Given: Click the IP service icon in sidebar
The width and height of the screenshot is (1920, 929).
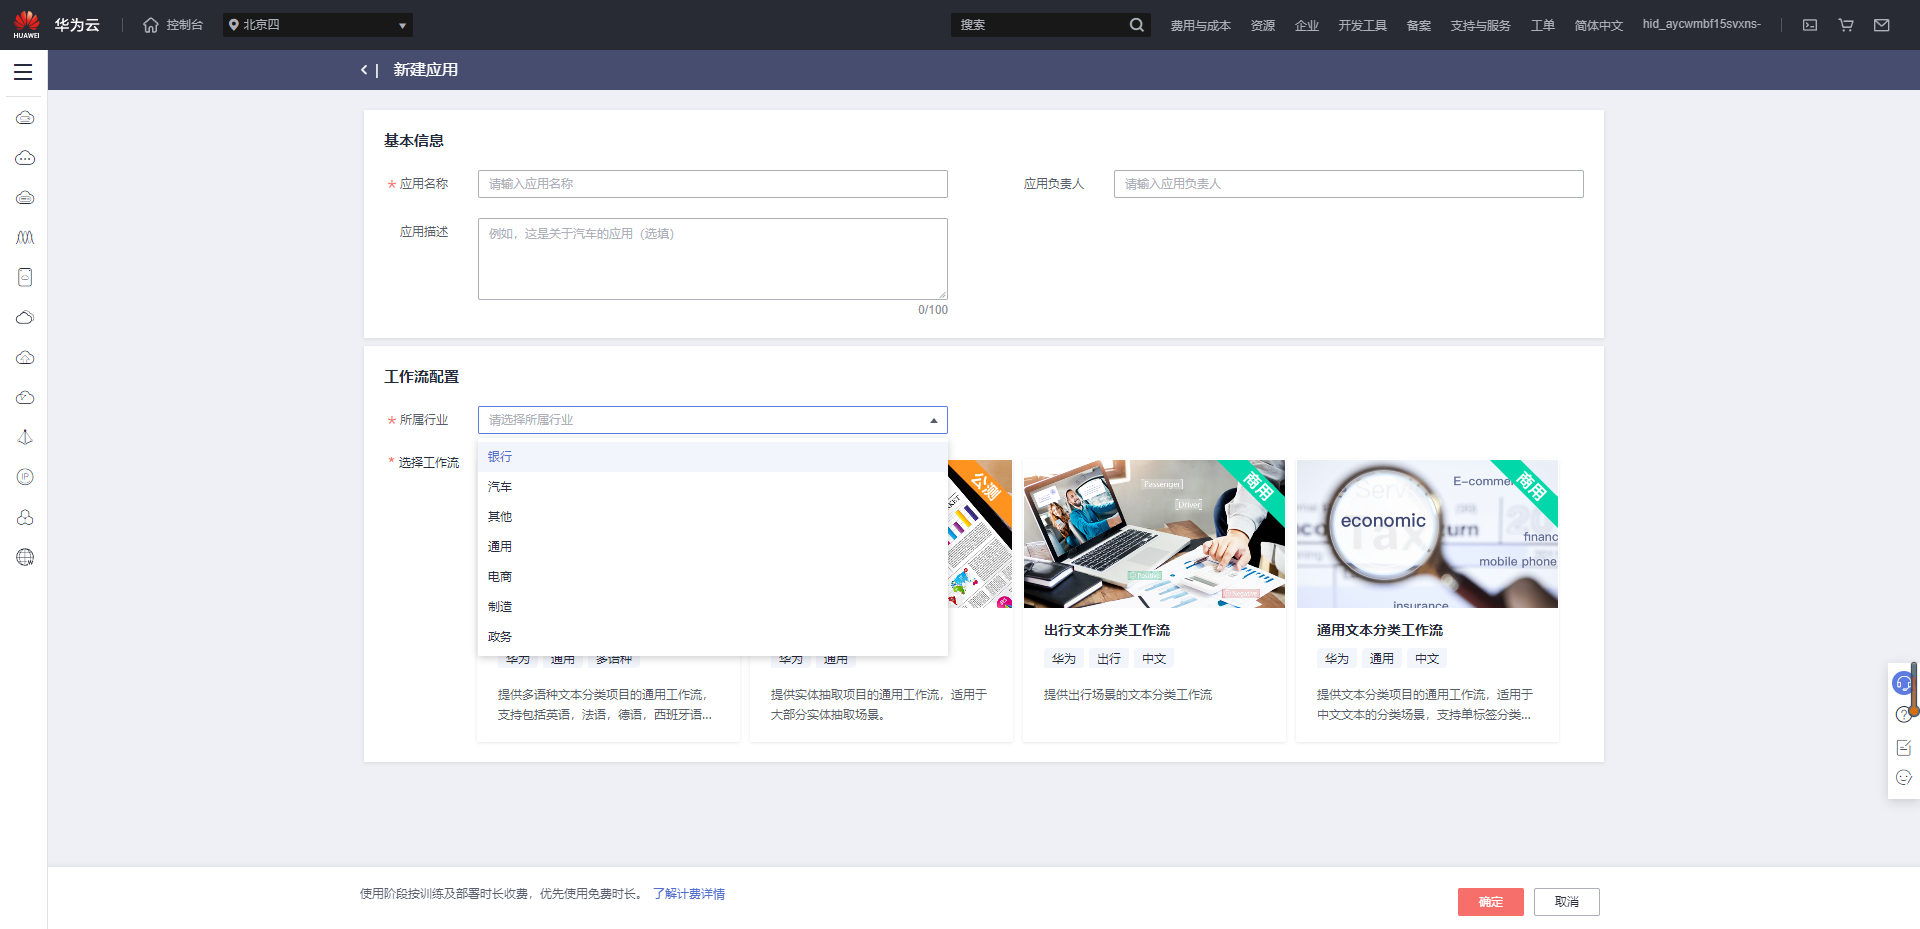Looking at the screenshot, I should pos(24,477).
